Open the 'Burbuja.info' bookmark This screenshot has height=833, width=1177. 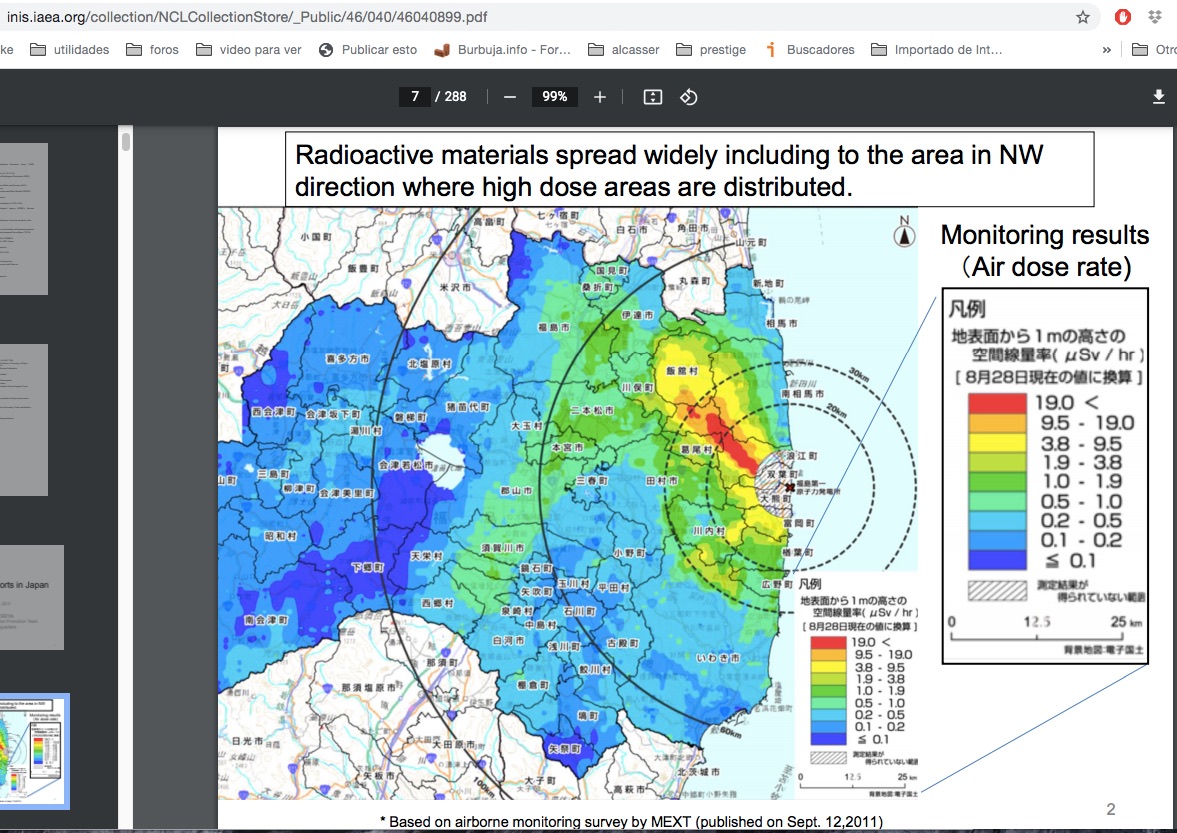point(503,50)
